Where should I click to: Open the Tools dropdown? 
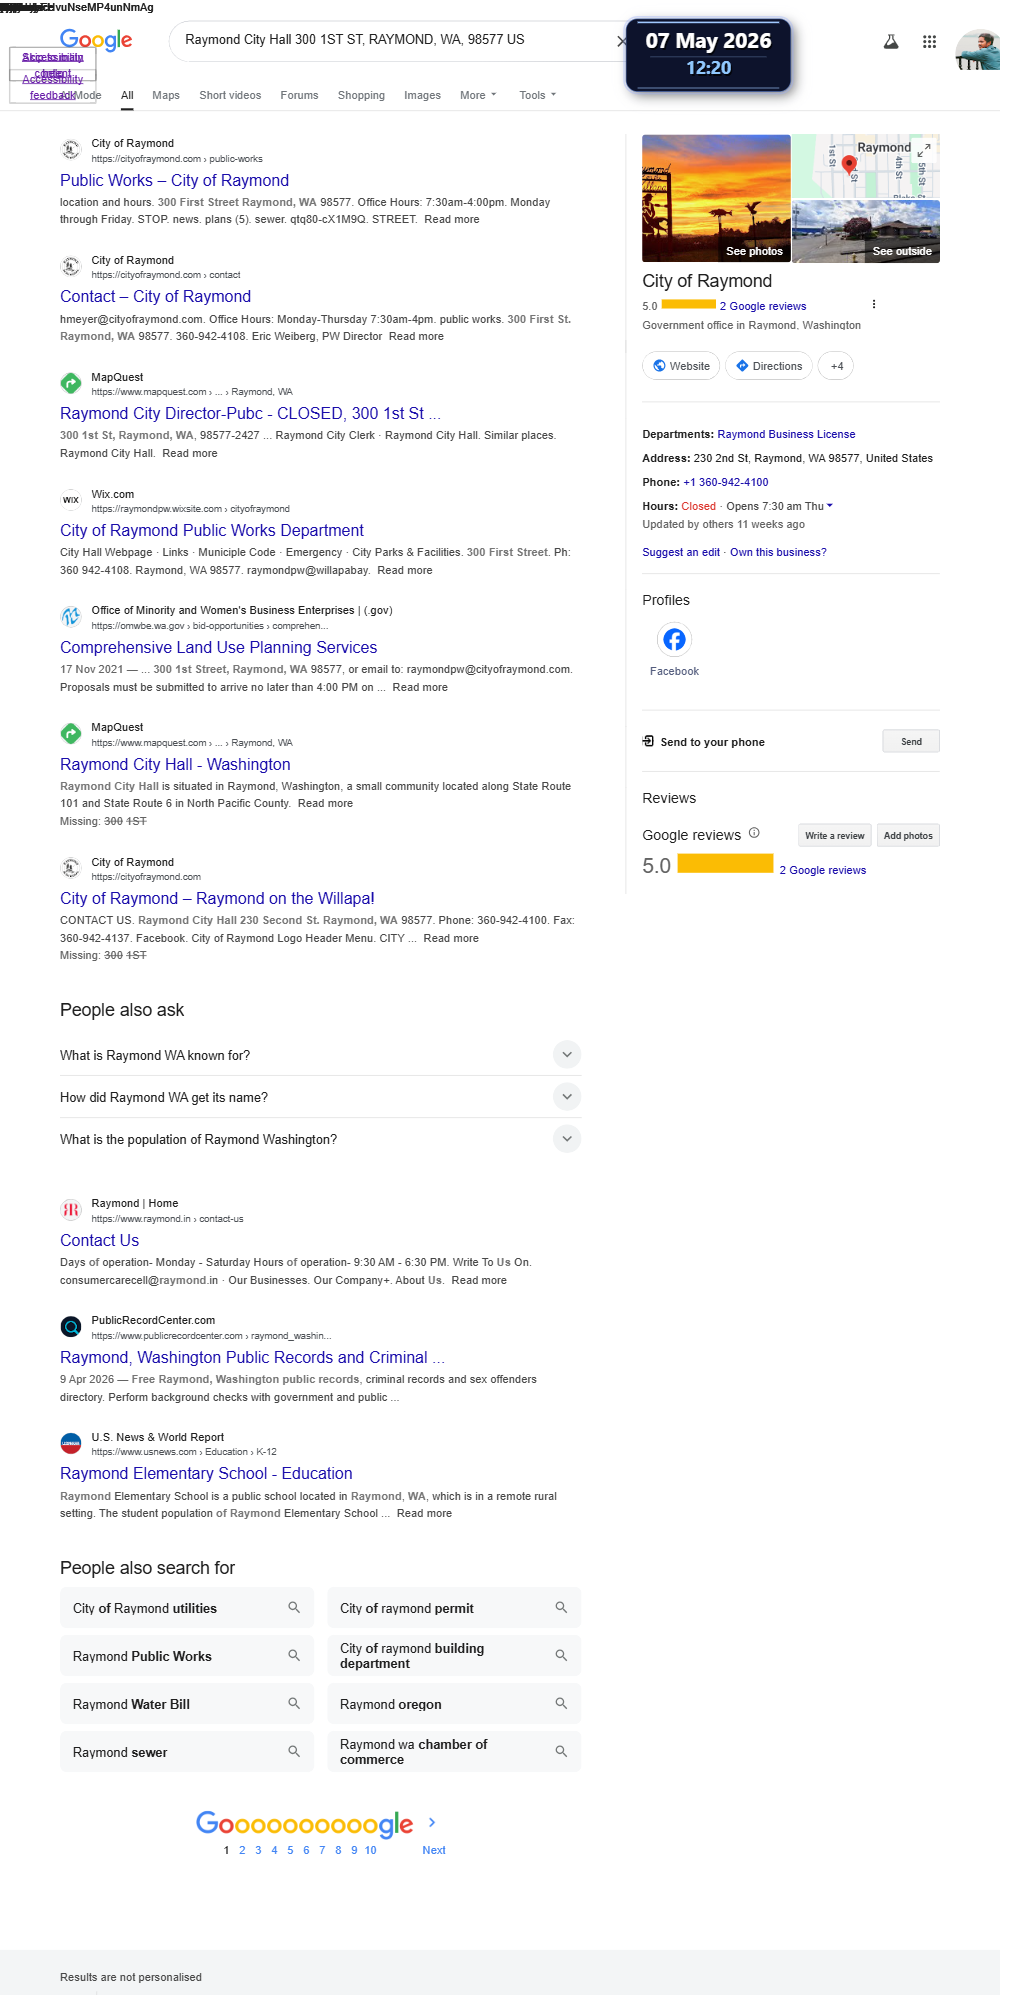coord(537,95)
